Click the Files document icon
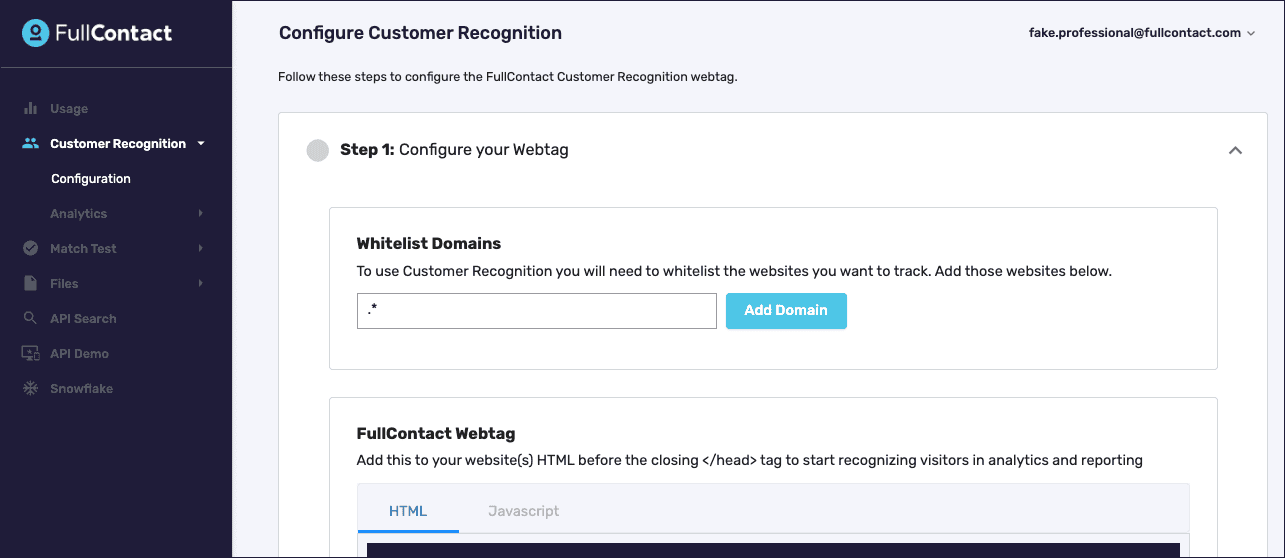Screen dimensions: 1285x558 (x=31, y=283)
